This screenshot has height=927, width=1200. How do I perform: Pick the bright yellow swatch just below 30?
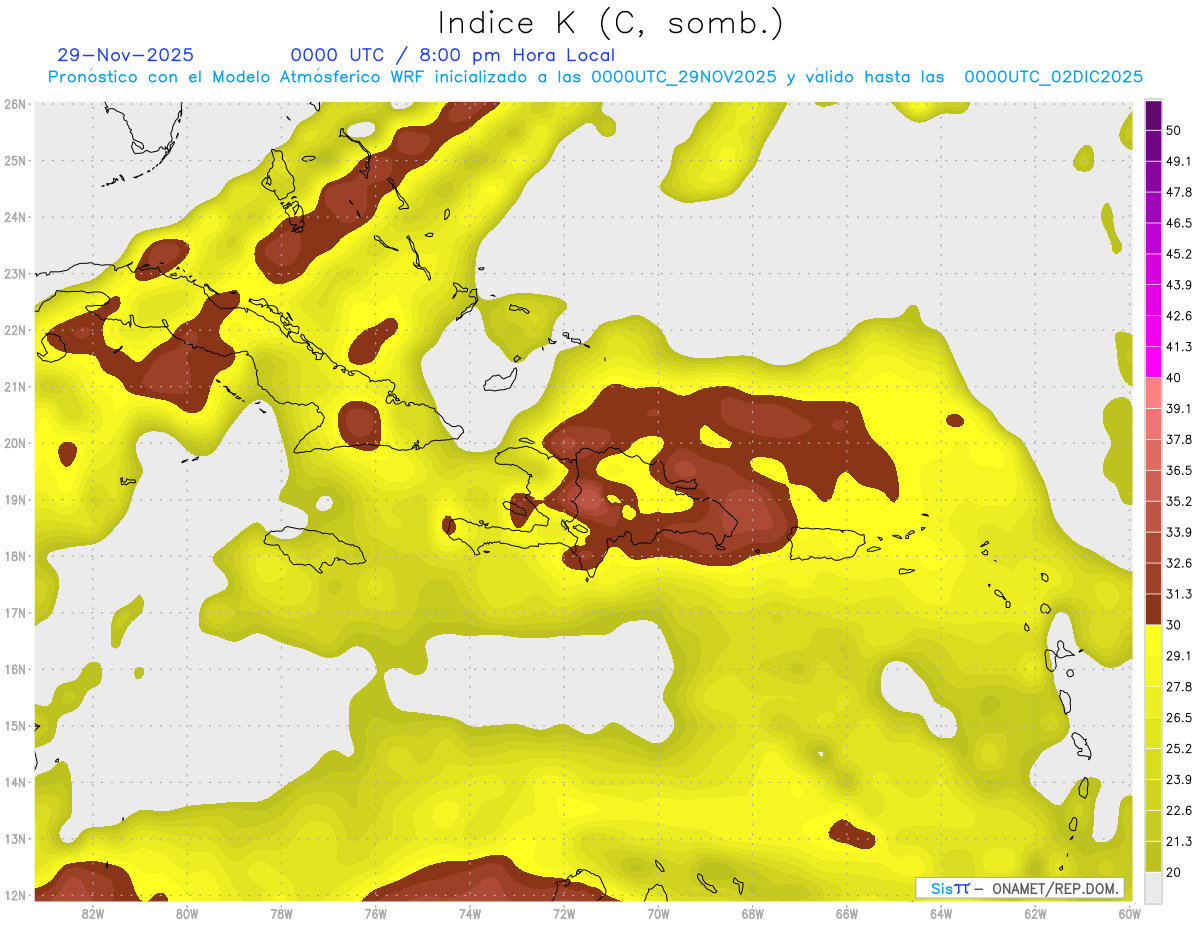click(1153, 640)
